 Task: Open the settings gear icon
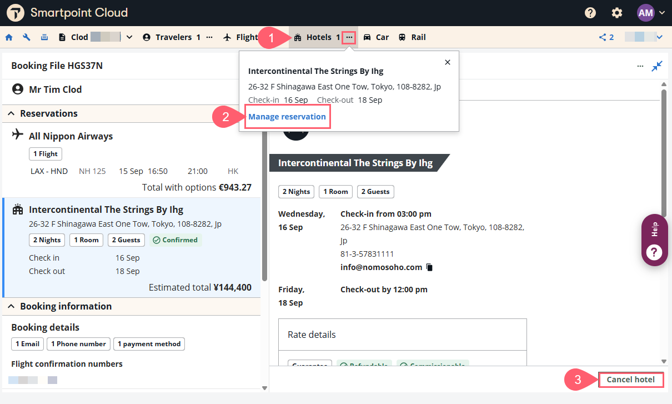[616, 13]
